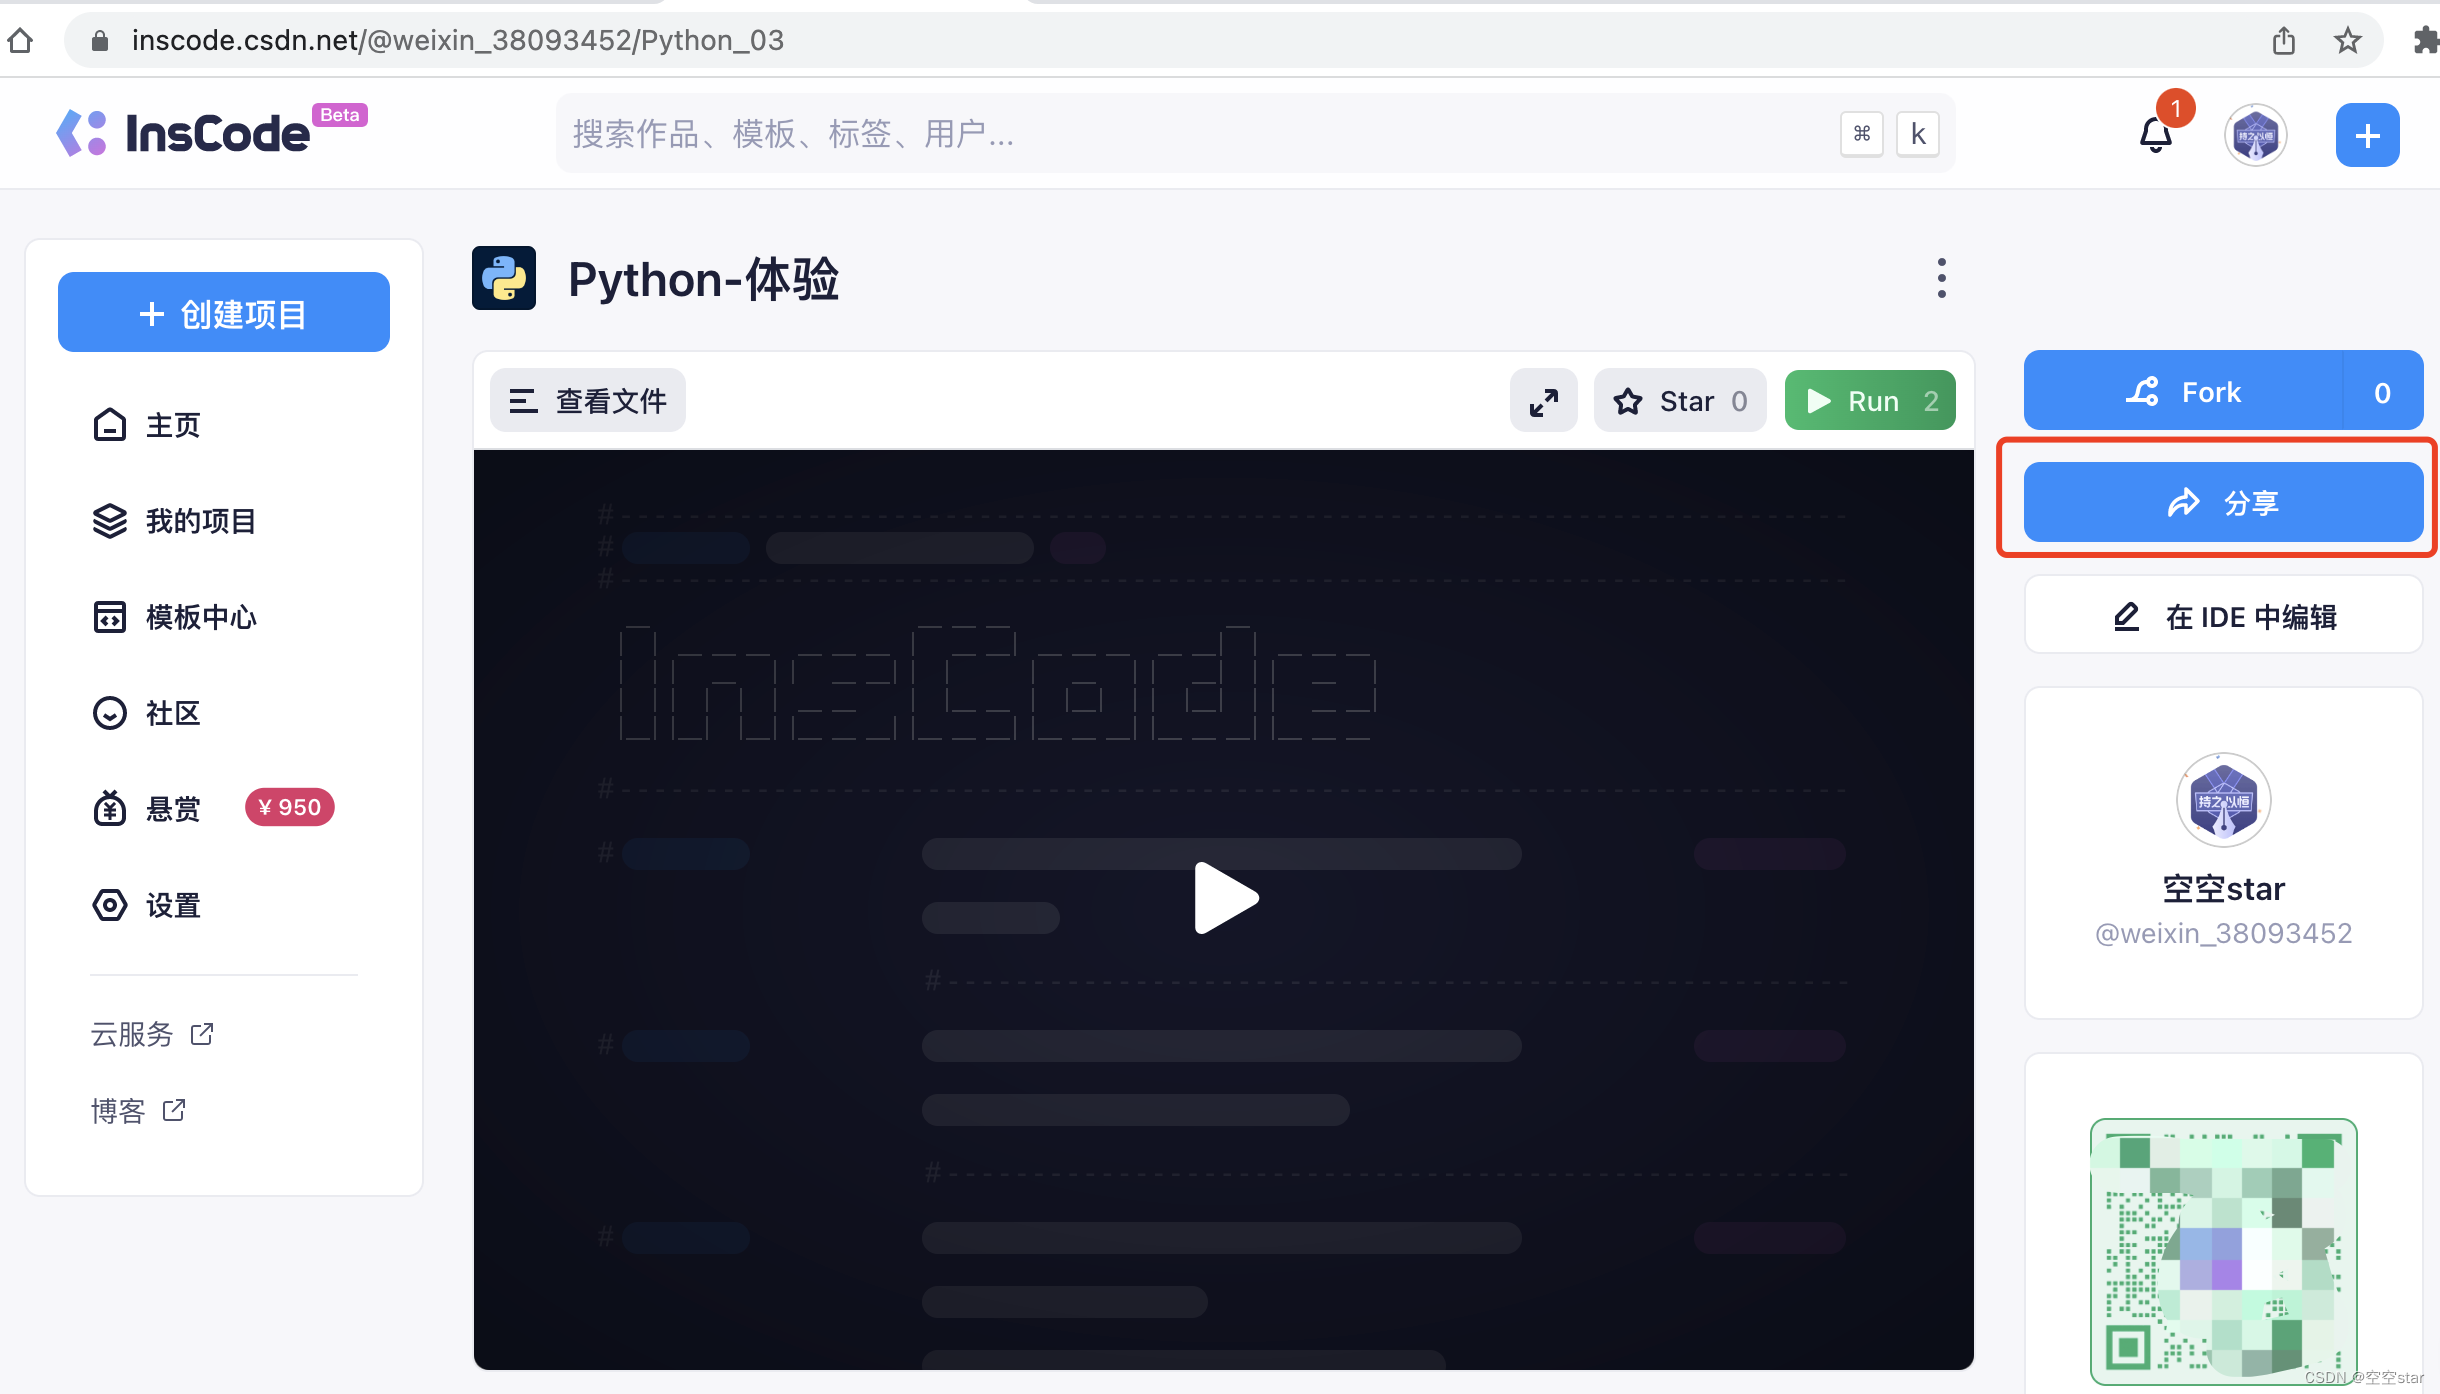This screenshot has width=2440, height=1394.
Task: Click the blue plus icon to create
Action: point(2366,134)
